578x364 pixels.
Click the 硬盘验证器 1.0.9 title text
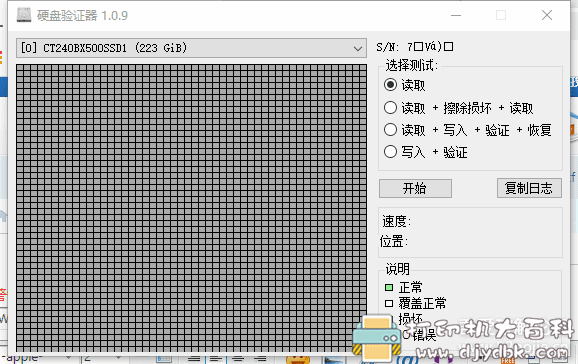(82, 15)
